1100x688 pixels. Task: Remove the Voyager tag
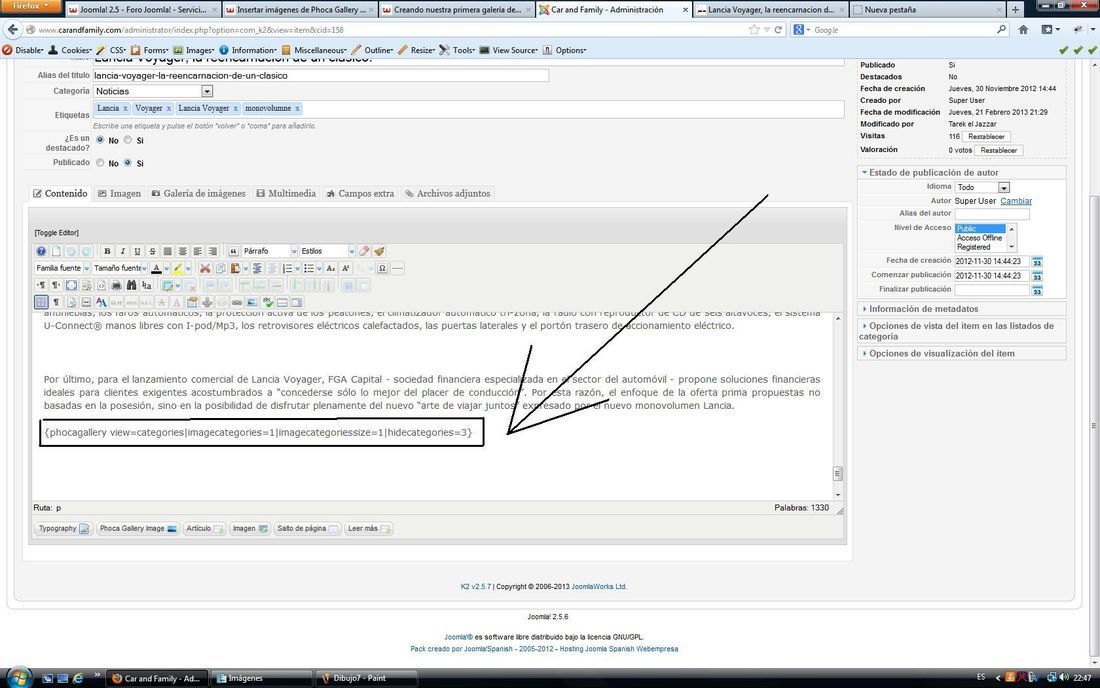pos(169,109)
